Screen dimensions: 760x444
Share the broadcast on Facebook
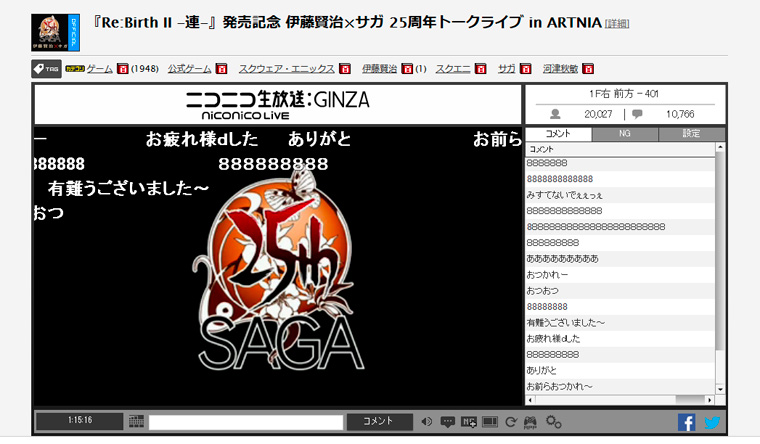[686, 422]
